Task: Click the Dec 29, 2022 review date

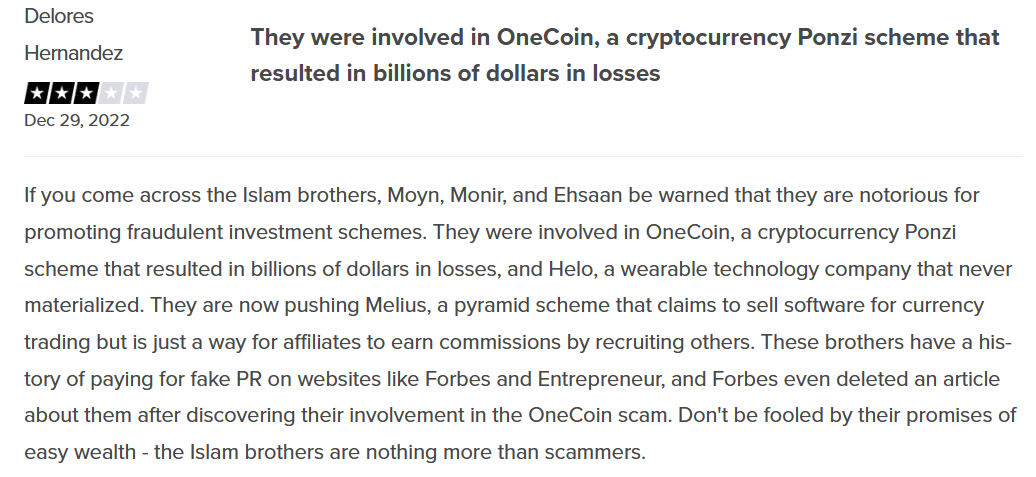Action: (76, 120)
